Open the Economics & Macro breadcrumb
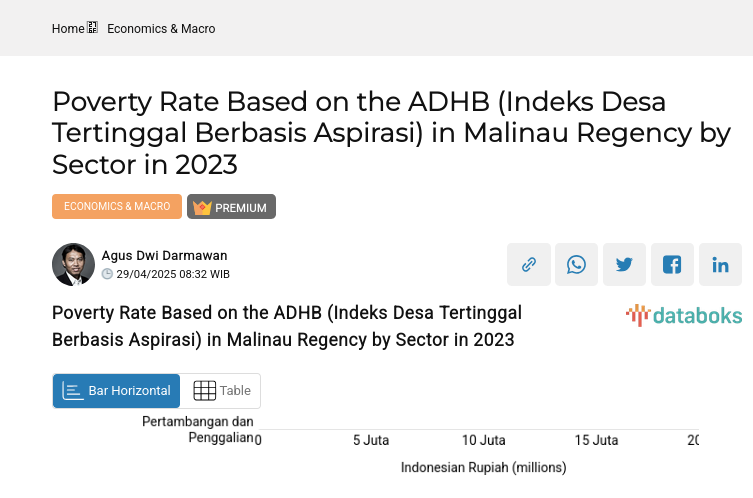753x498 pixels. tap(161, 29)
